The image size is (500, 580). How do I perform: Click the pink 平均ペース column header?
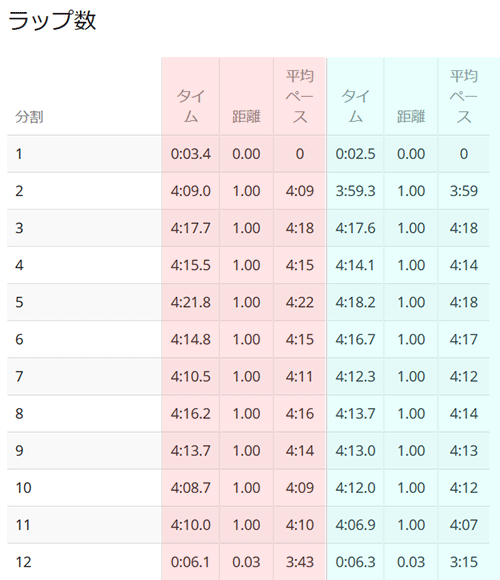pyautogui.click(x=300, y=97)
